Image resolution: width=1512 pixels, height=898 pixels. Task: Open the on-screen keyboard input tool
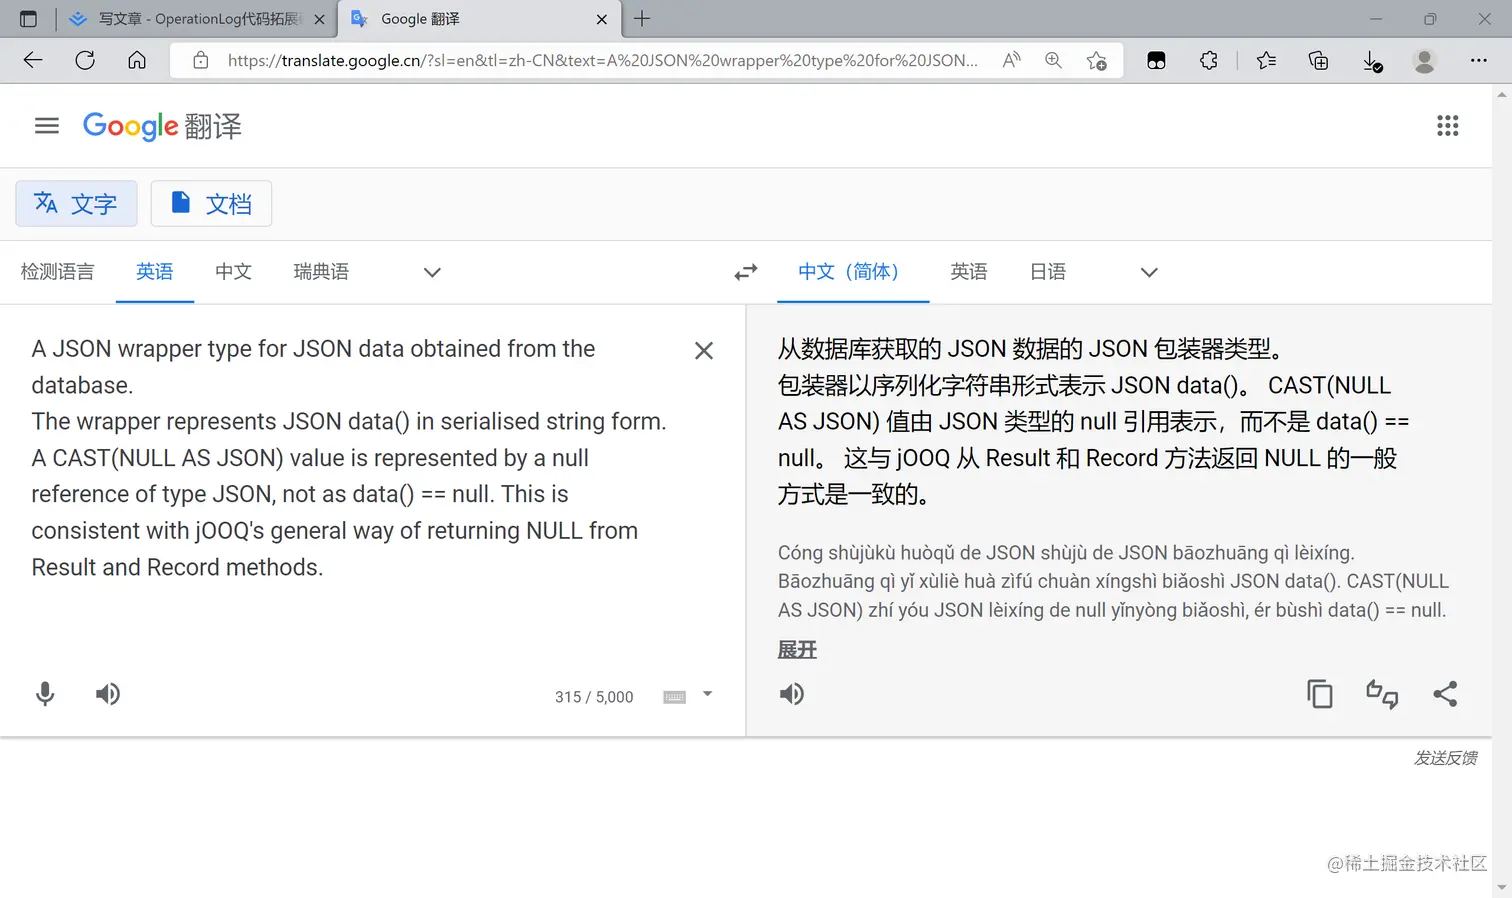pyautogui.click(x=675, y=697)
